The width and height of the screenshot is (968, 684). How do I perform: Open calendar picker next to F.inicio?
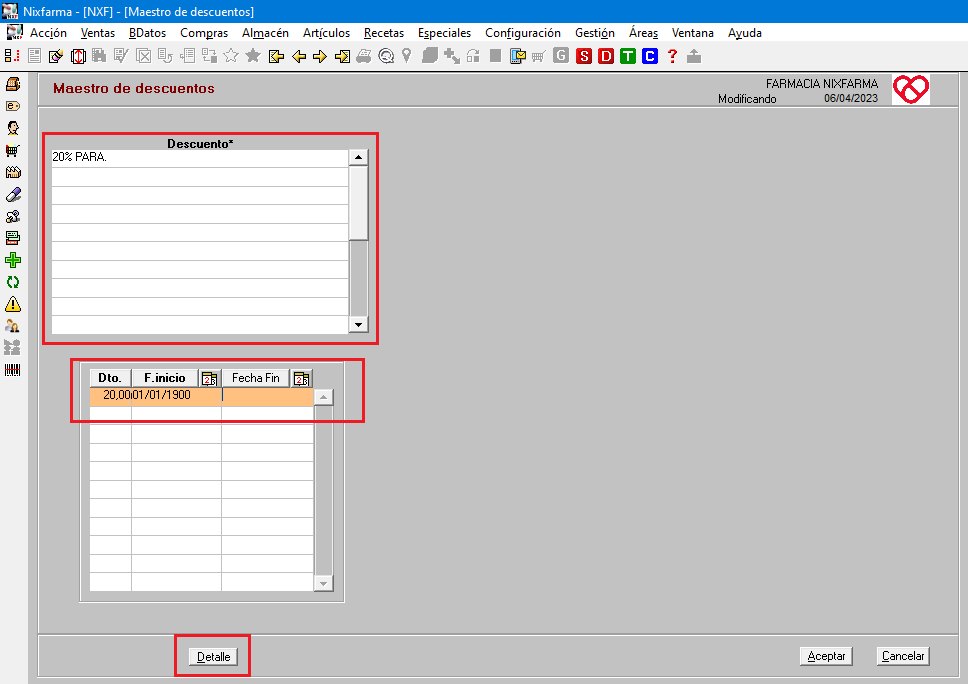pyautogui.click(x=209, y=378)
